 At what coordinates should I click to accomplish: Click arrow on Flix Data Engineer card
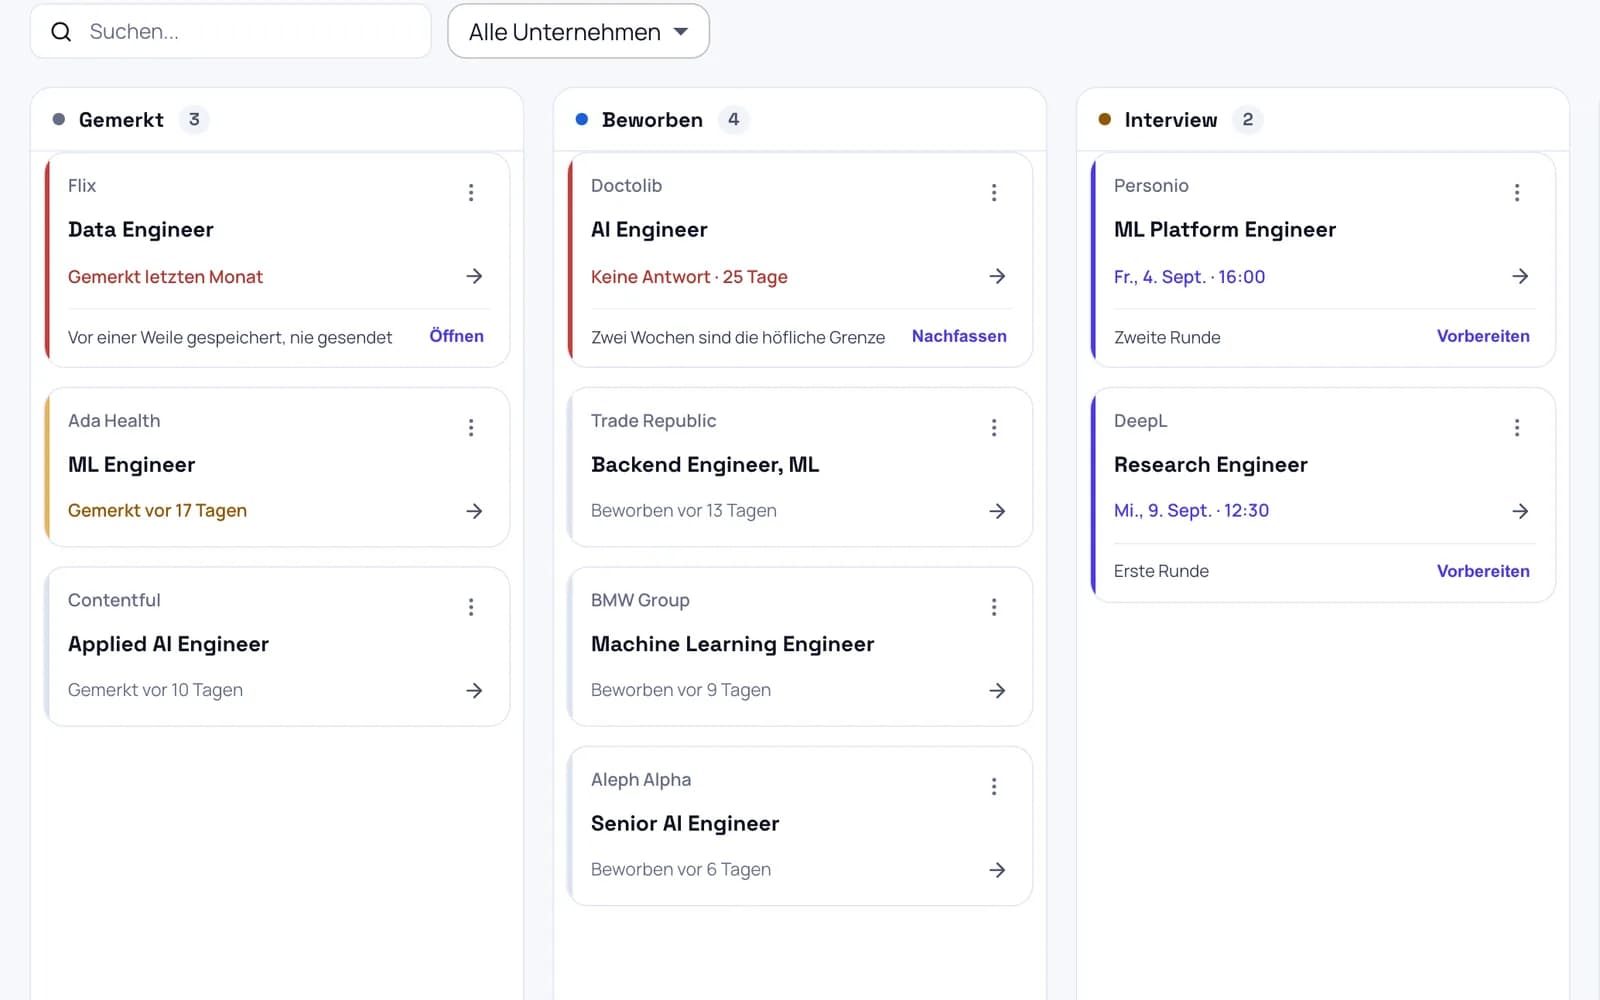pos(474,276)
